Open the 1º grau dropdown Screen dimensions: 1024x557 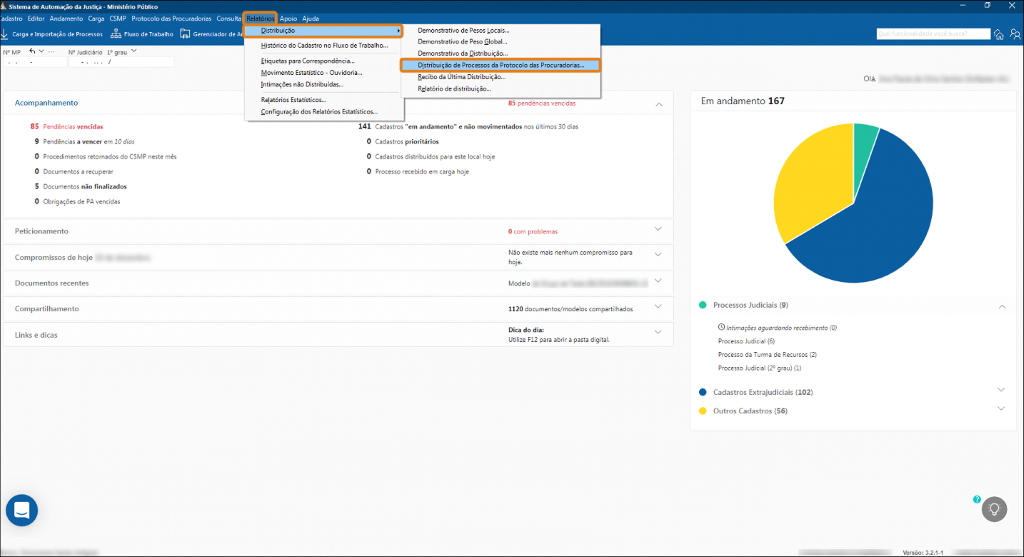pos(134,51)
